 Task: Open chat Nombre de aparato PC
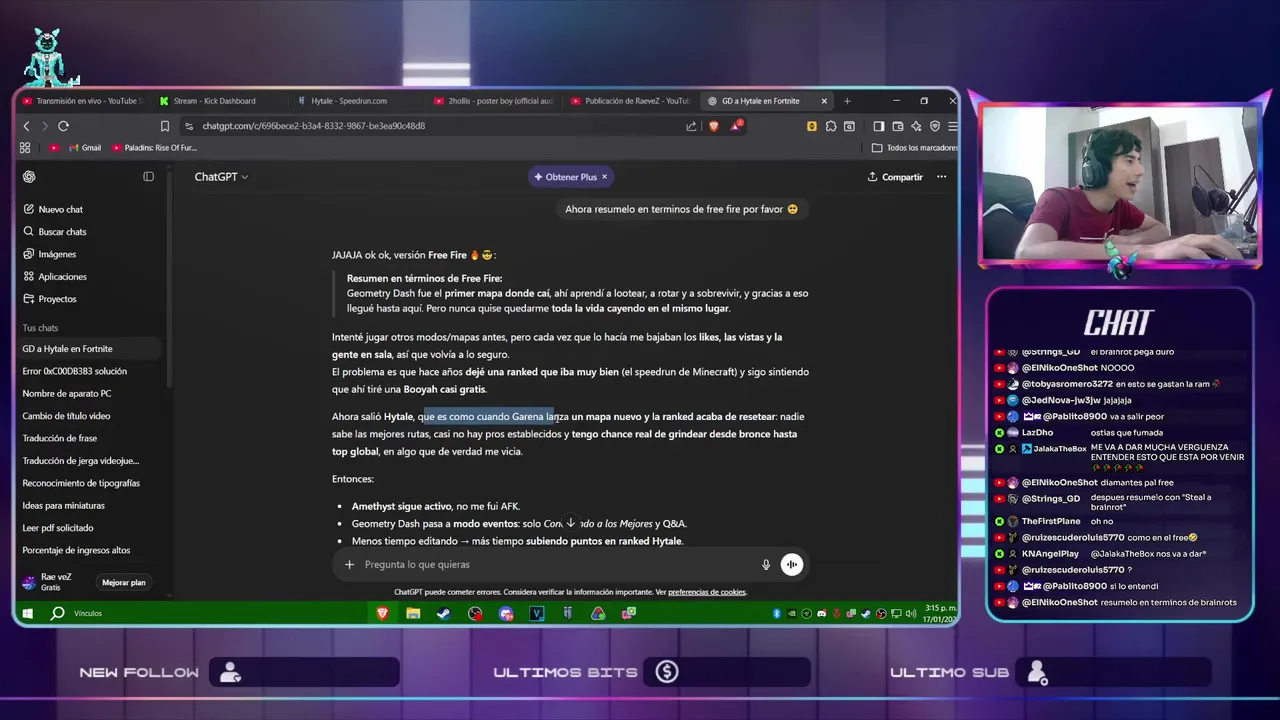click(x=90, y=393)
